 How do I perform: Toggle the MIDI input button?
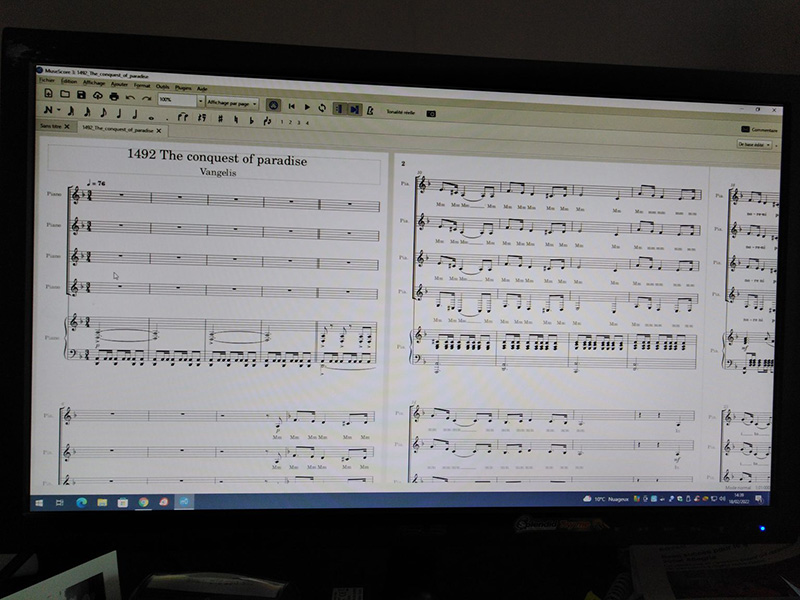point(273,105)
